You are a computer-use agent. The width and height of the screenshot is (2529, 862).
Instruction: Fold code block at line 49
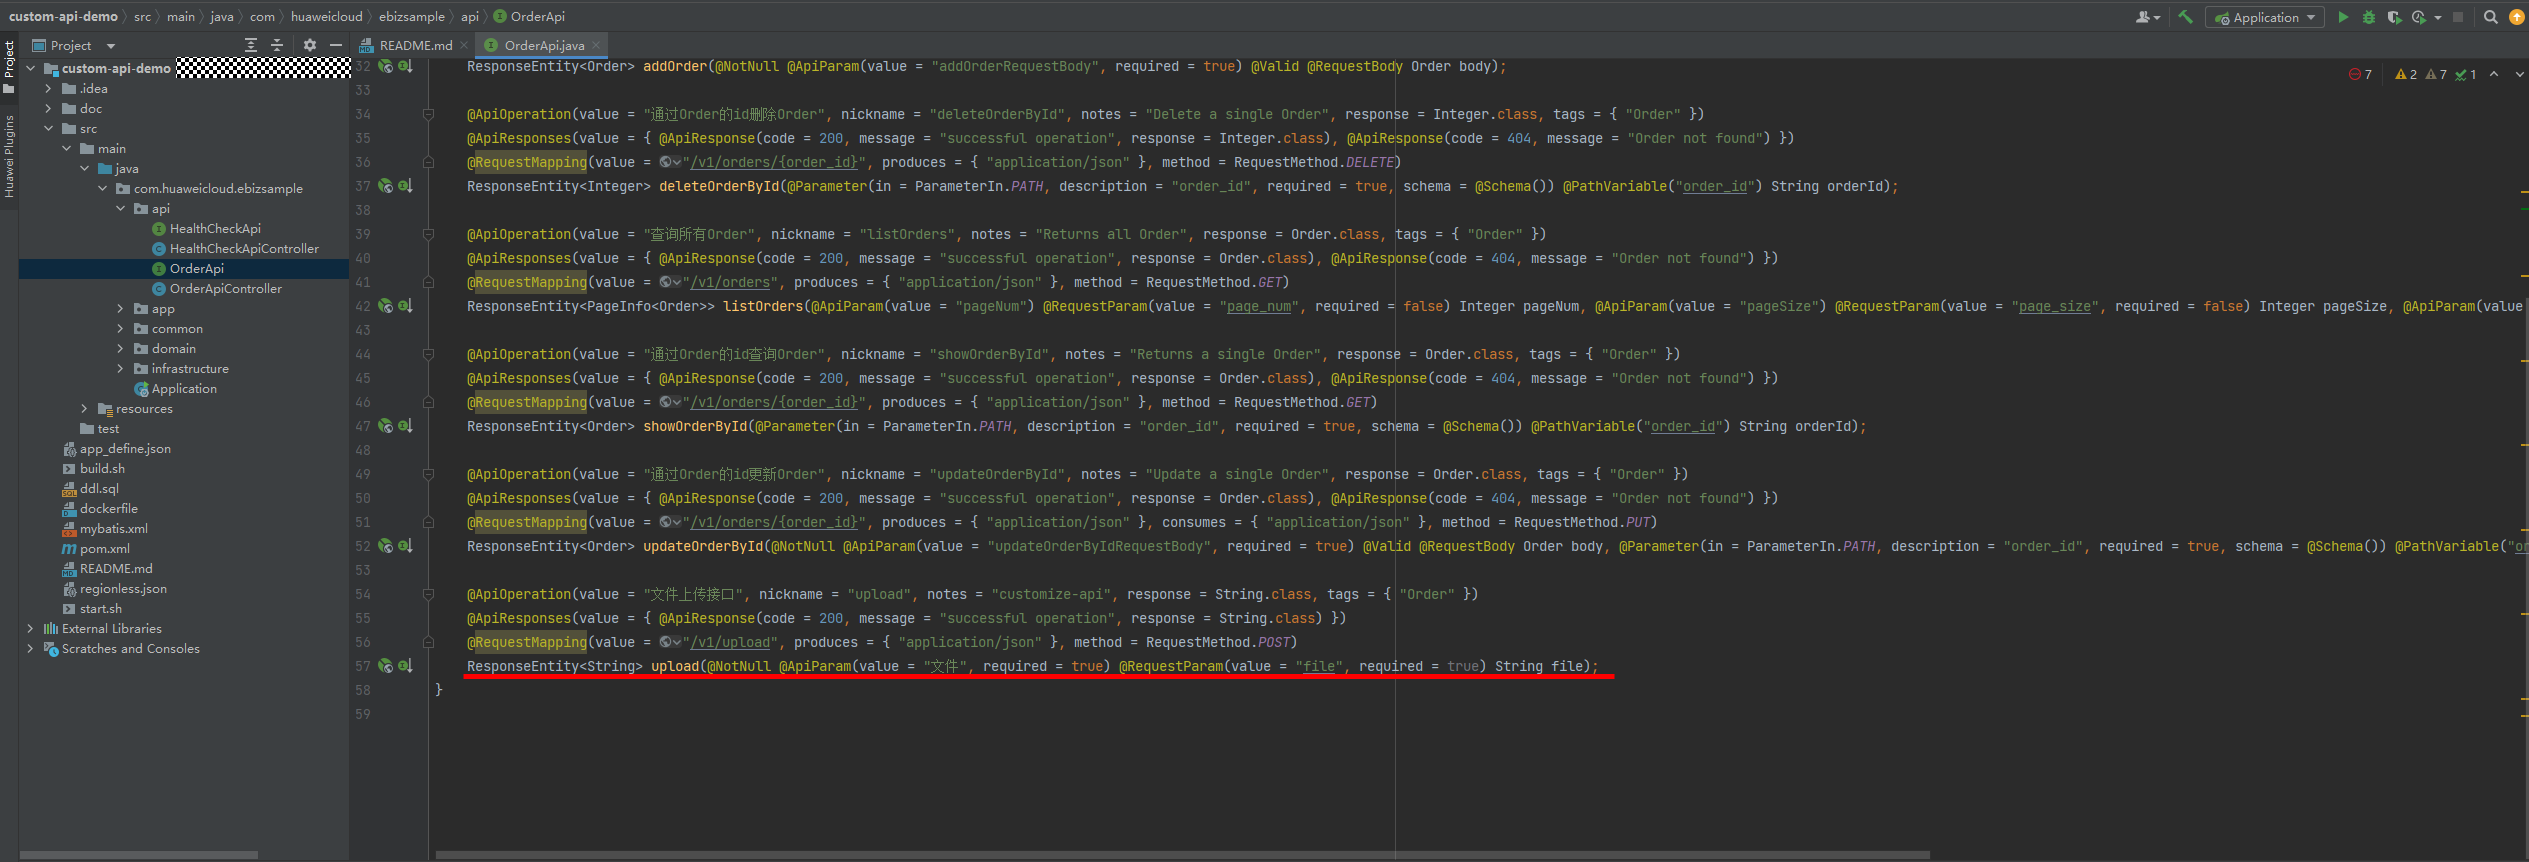coord(428,474)
